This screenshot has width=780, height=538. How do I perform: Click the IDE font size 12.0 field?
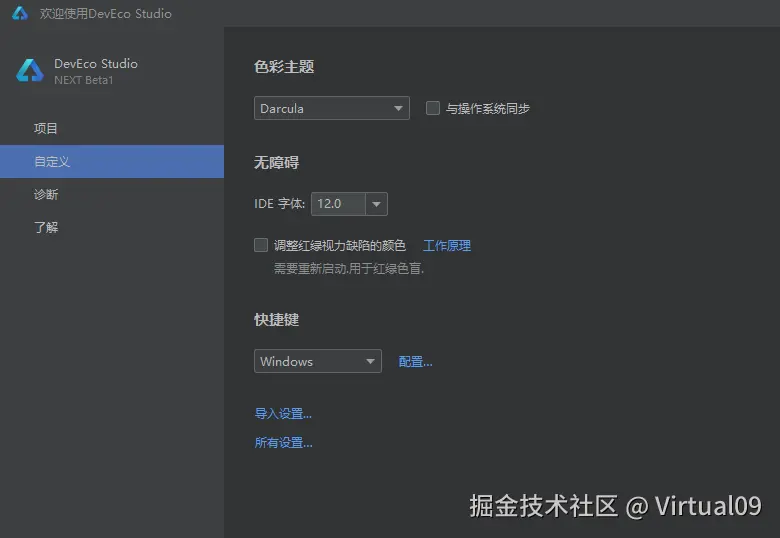[x=339, y=204]
